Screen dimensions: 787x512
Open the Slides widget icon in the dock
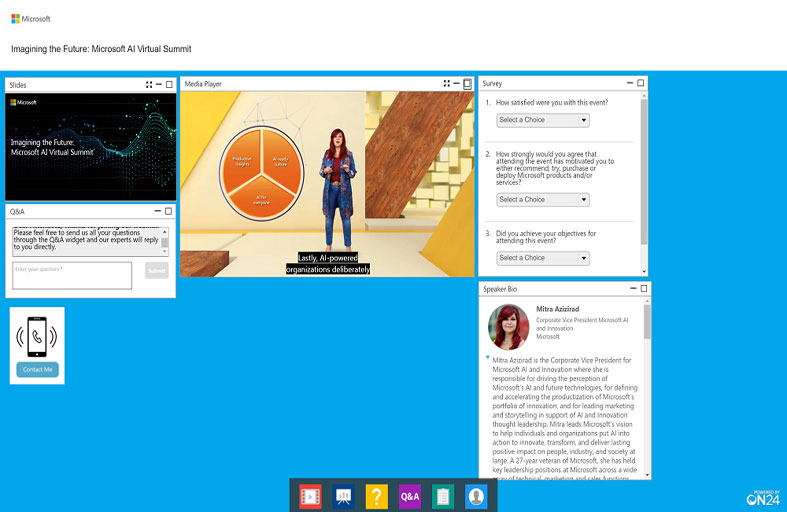click(x=343, y=495)
